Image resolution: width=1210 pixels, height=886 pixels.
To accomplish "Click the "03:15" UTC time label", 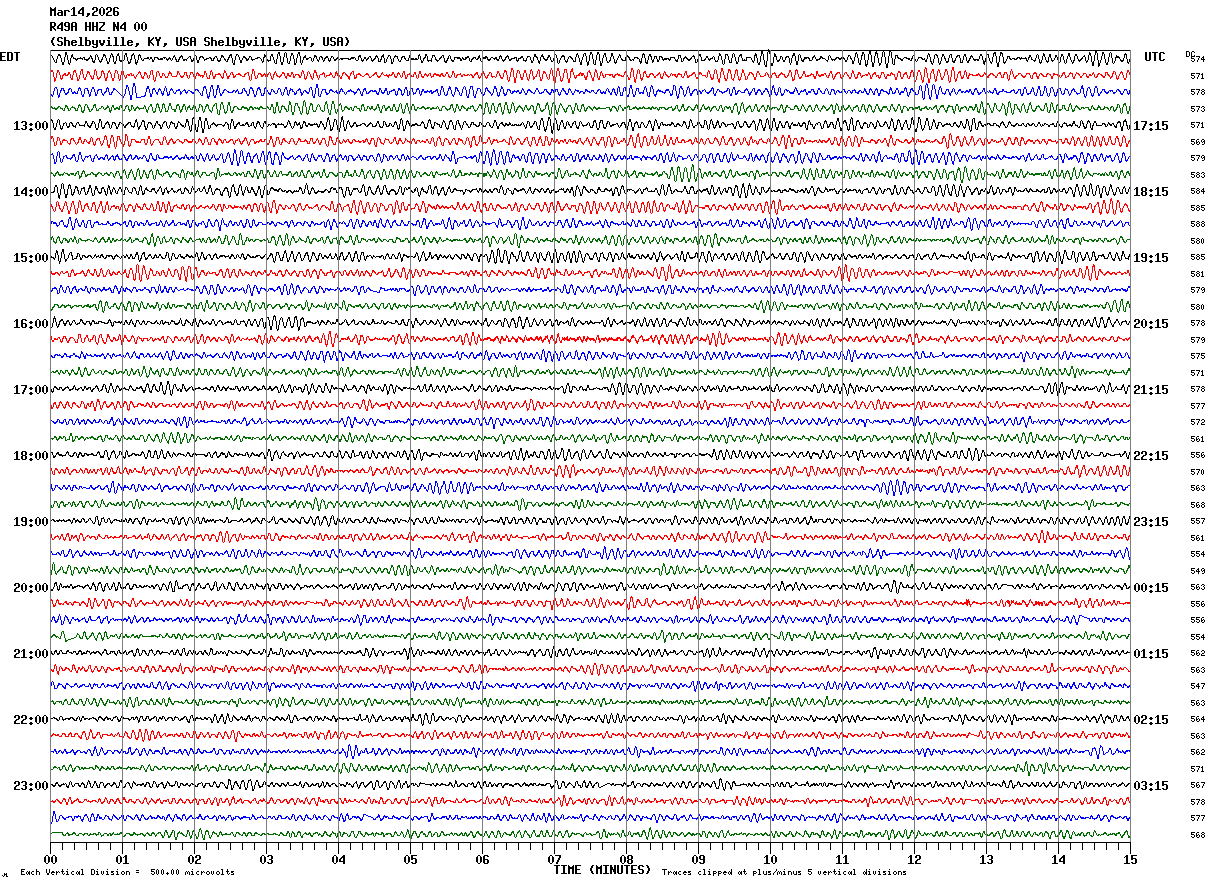I will point(1151,786).
